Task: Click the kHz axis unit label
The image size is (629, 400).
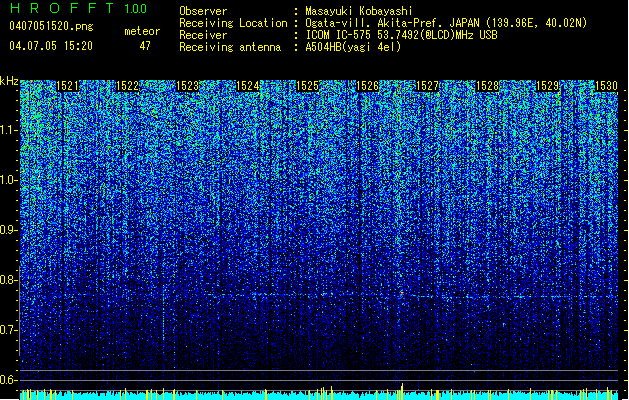Action: click(9, 81)
